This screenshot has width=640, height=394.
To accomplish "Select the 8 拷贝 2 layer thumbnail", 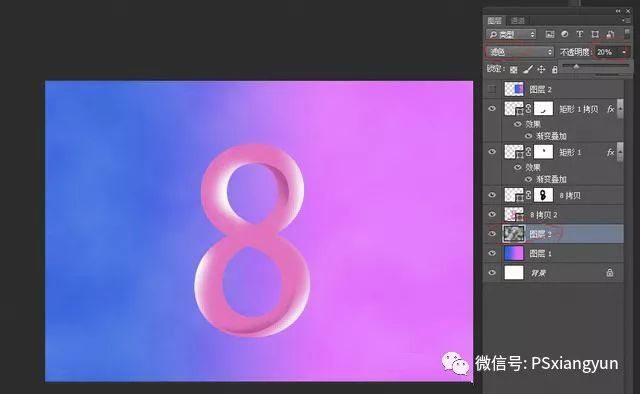I will (514, 214).
